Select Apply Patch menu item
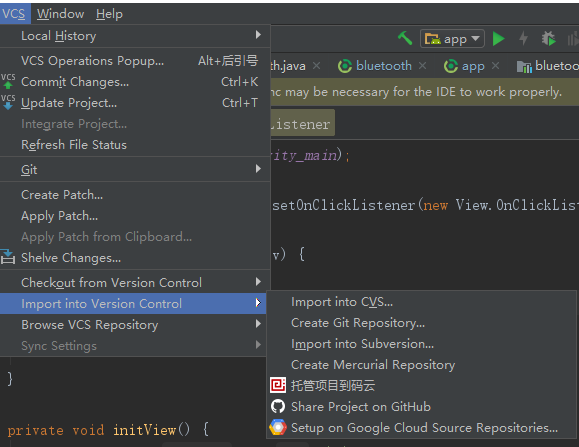579x447 pixels. (x=135, y=216)
